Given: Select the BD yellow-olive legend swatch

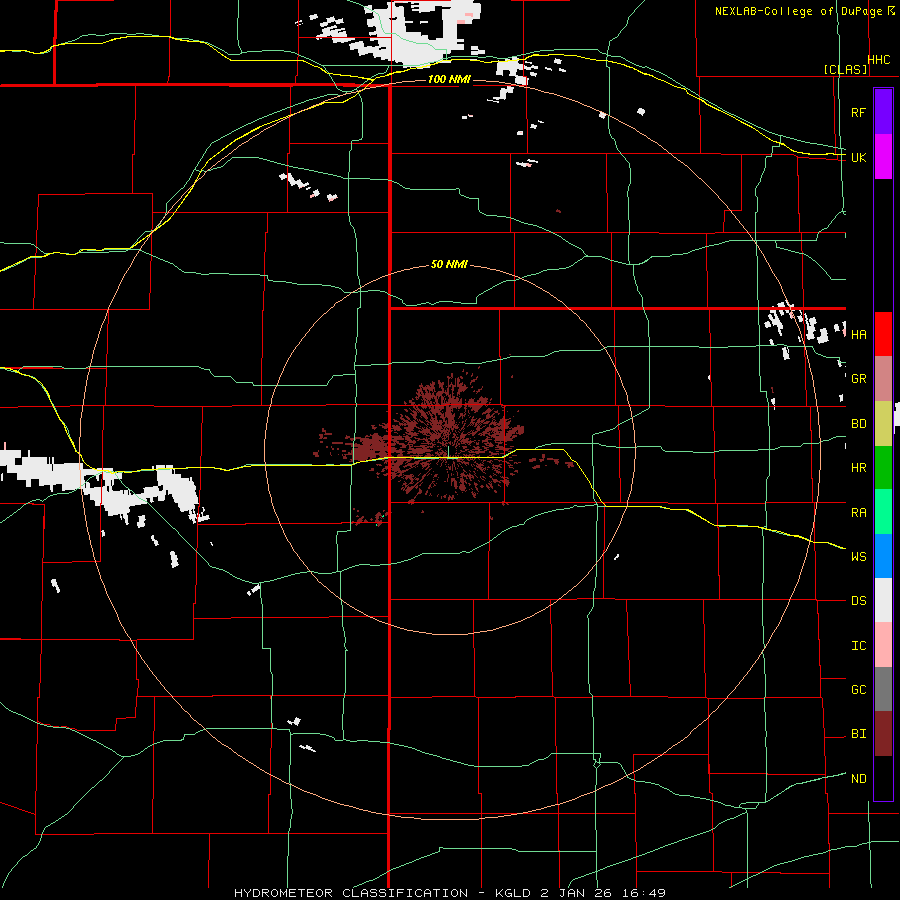Looking at the screenshot, I should point(883,423).
